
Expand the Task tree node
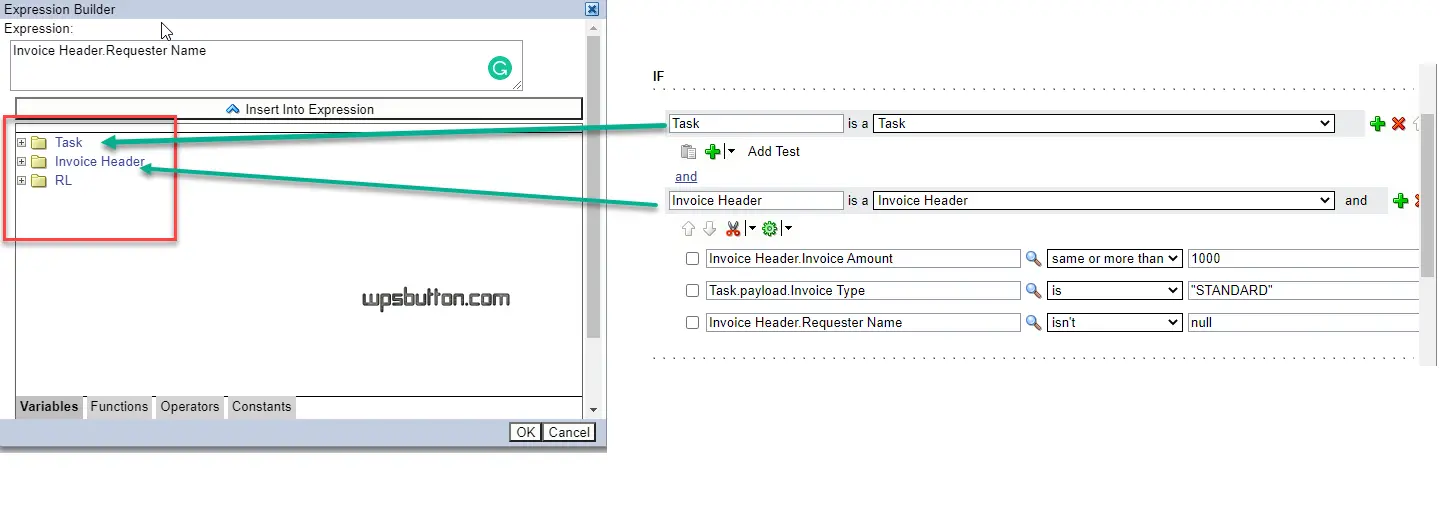click(22, 143)
